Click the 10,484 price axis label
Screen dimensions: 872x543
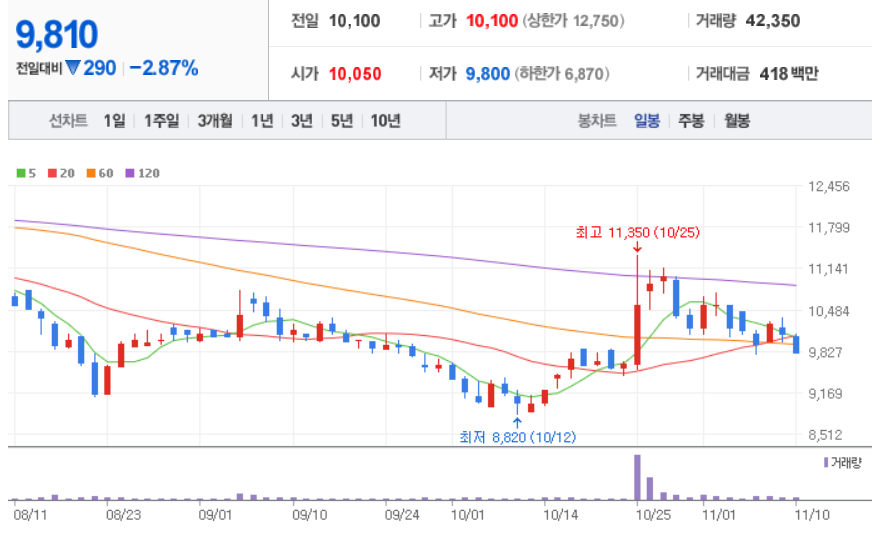coord(829,311)
